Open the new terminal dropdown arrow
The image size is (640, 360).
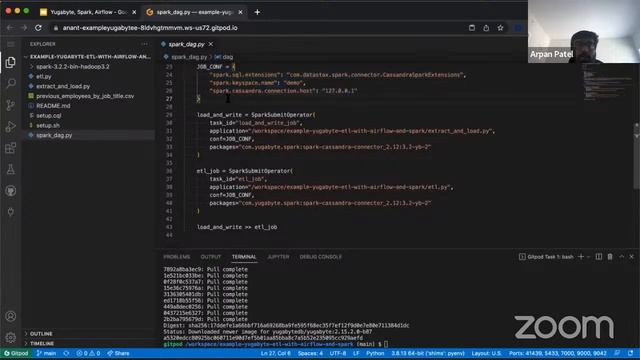click(x=588, y=257)
